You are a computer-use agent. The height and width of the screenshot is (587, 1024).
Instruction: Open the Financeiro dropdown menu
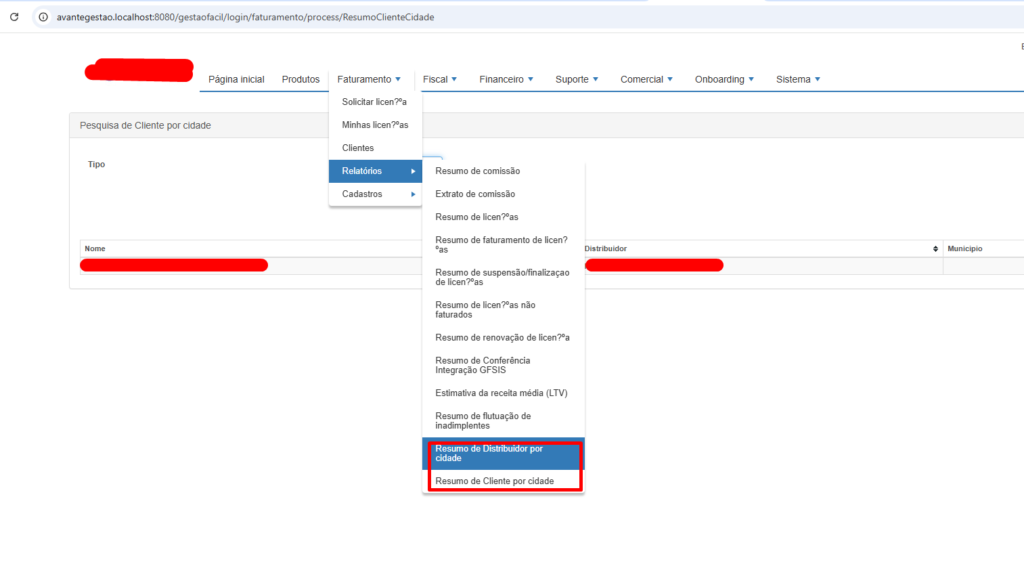click(x=506, y=79)
